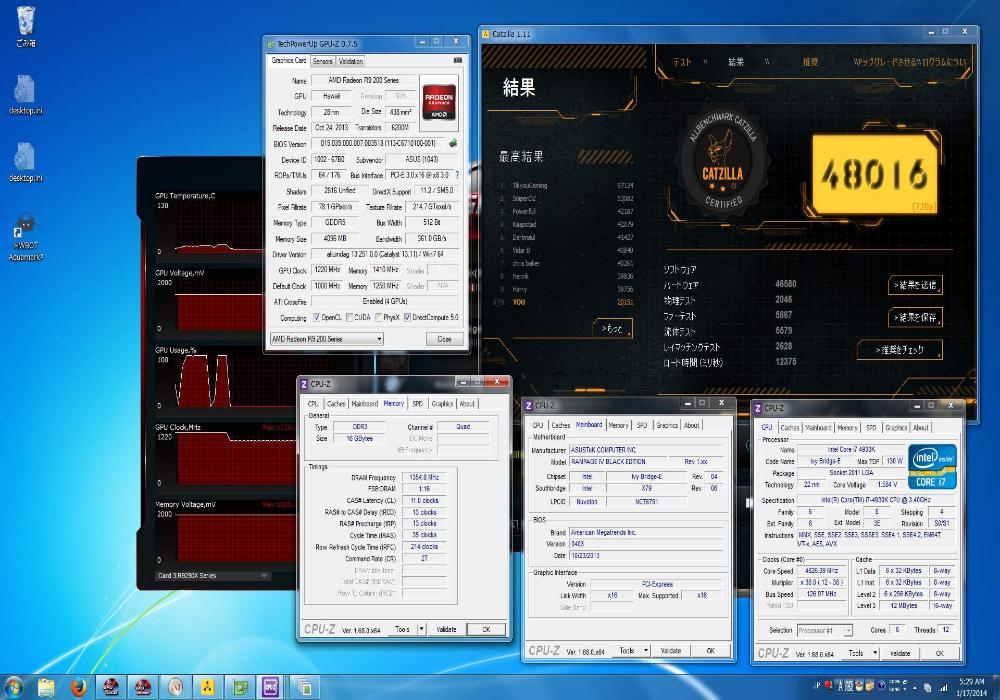Click the BIOS Version field in GPU-Z

pyautogui.click(x=379, y=143)
